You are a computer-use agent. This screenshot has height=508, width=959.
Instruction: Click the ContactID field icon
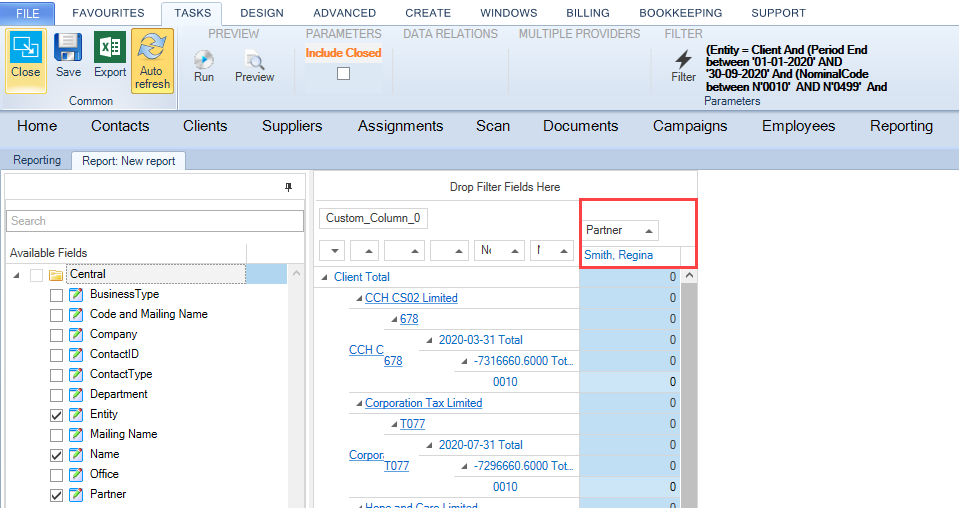click(x=76, y=355)
